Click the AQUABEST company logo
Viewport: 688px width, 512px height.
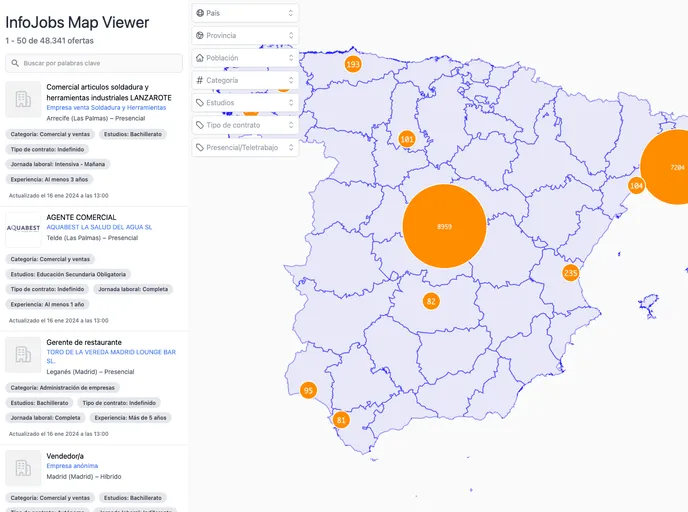point(23,228)
